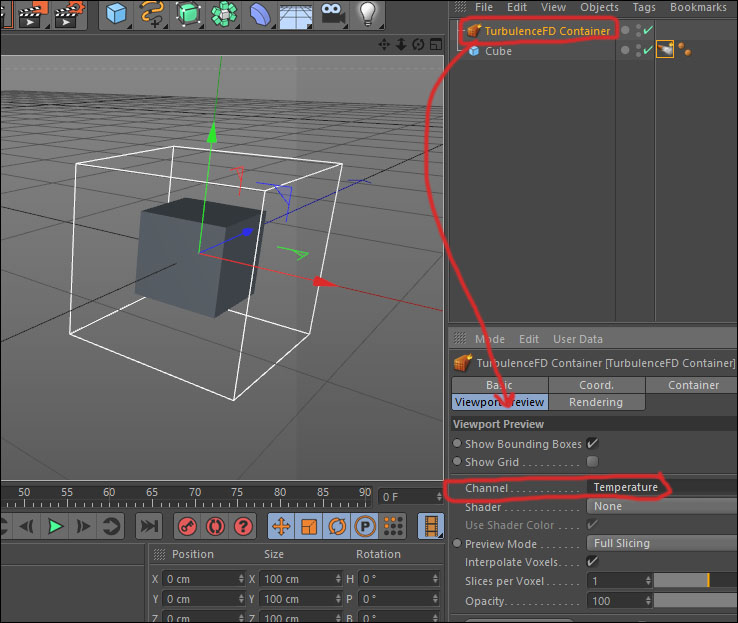Click the viewport move camera icon

pyautogui.click(x=384, y=45)
